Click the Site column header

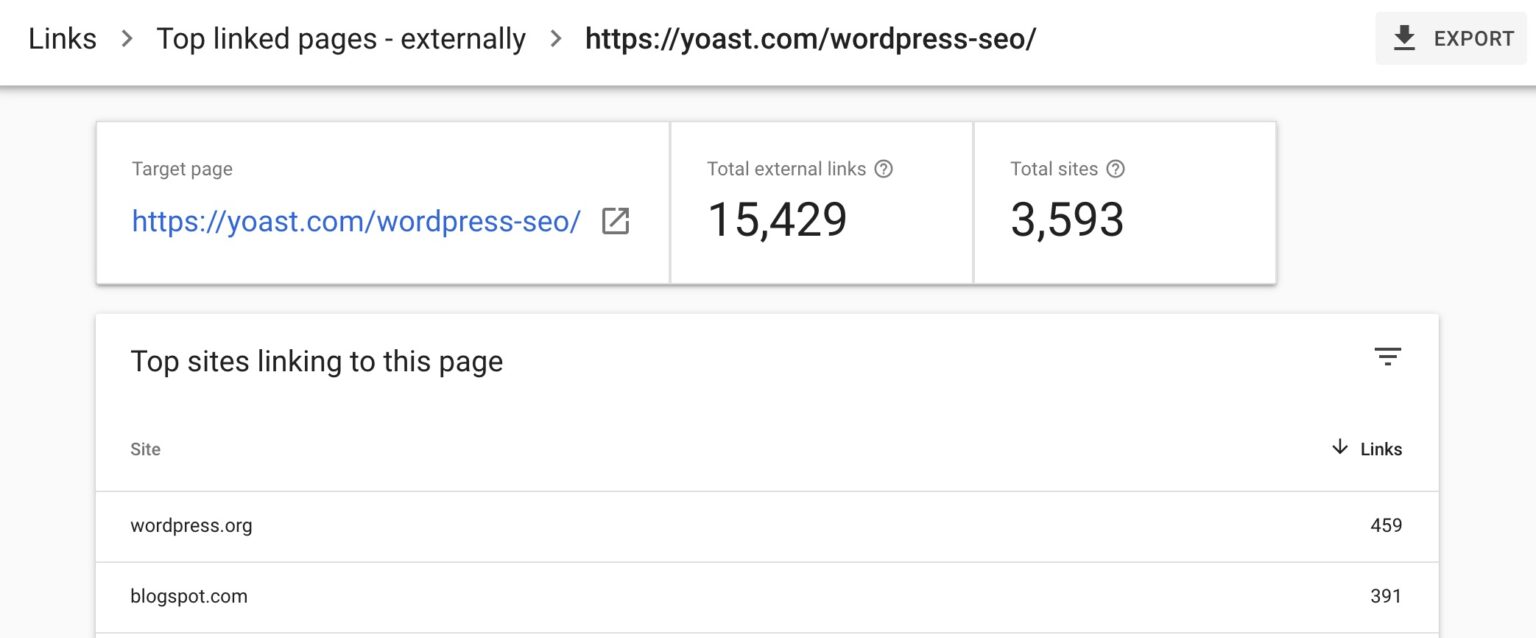tap(145, 449)
